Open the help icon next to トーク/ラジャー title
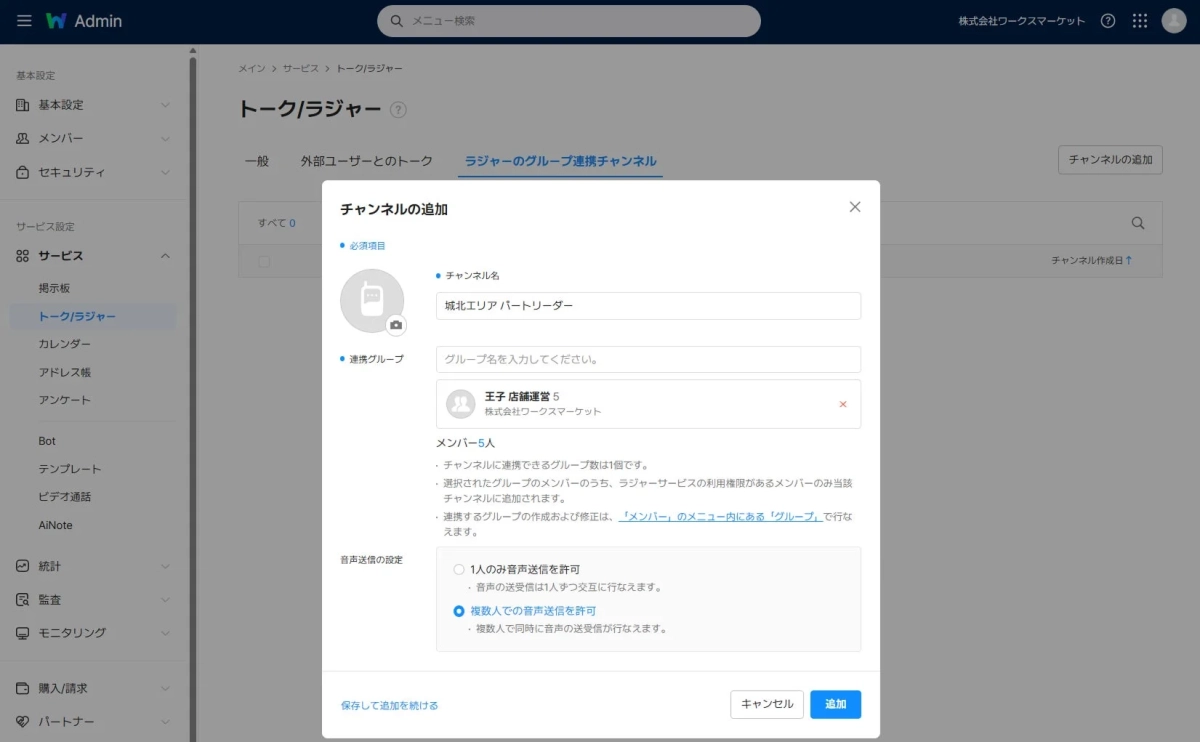The height and width of the screenshot is (742, 1200). [x=398, y=110]
